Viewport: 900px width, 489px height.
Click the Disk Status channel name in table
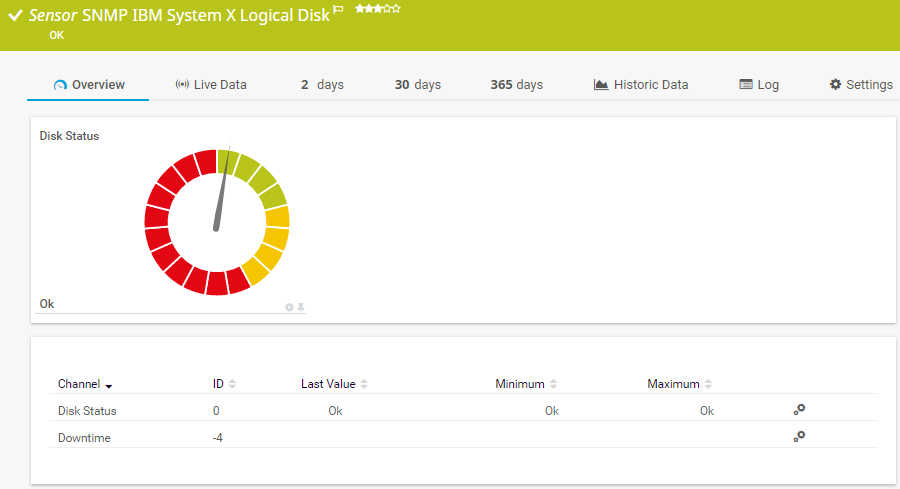[x=87, y=411]
